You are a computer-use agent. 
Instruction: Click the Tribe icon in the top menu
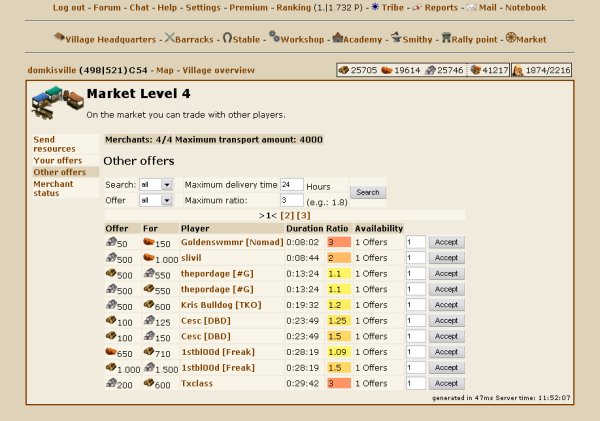375,8
